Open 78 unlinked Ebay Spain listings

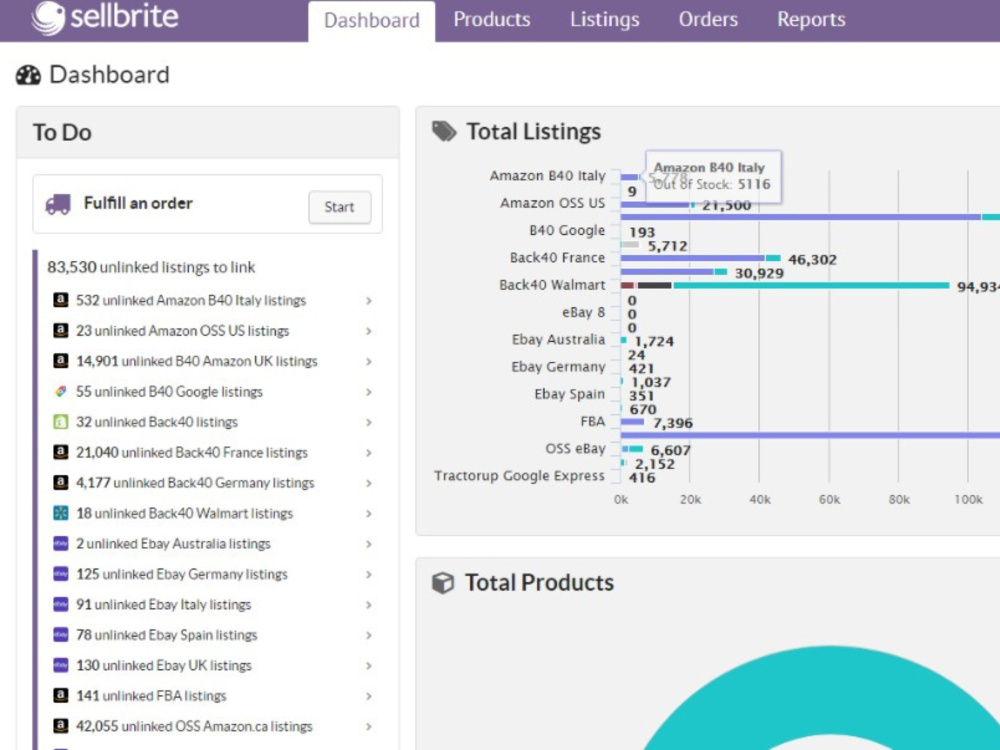click(166, 635)
